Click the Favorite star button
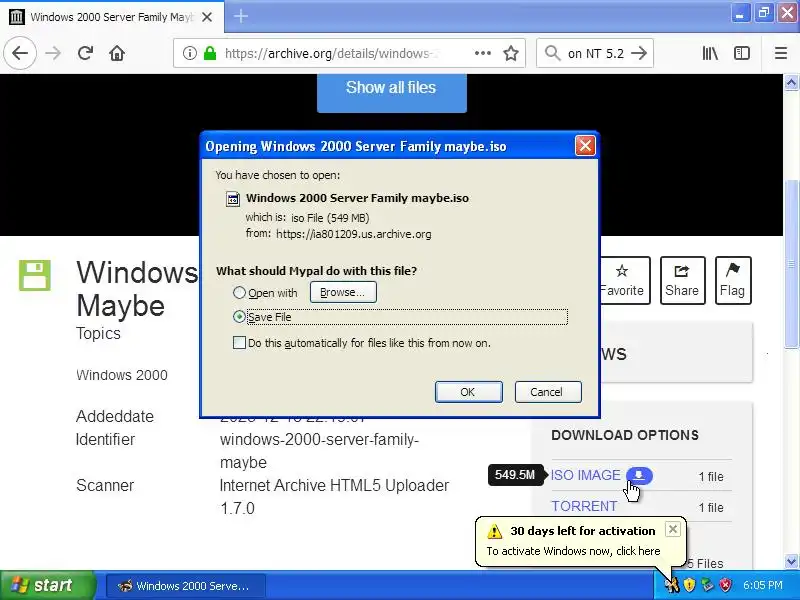Image resolution: width=800 pixels, height=600 pixels. 625,281
